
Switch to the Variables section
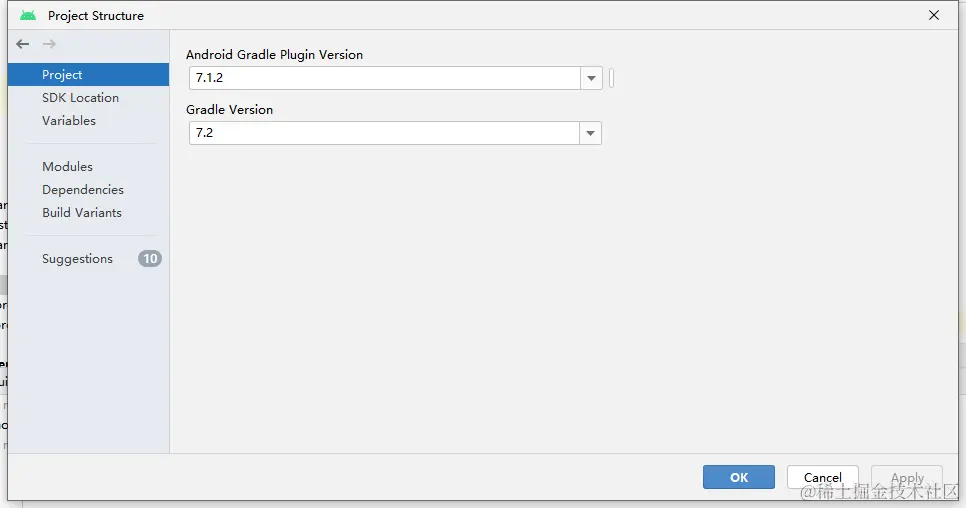click(69, 121)
